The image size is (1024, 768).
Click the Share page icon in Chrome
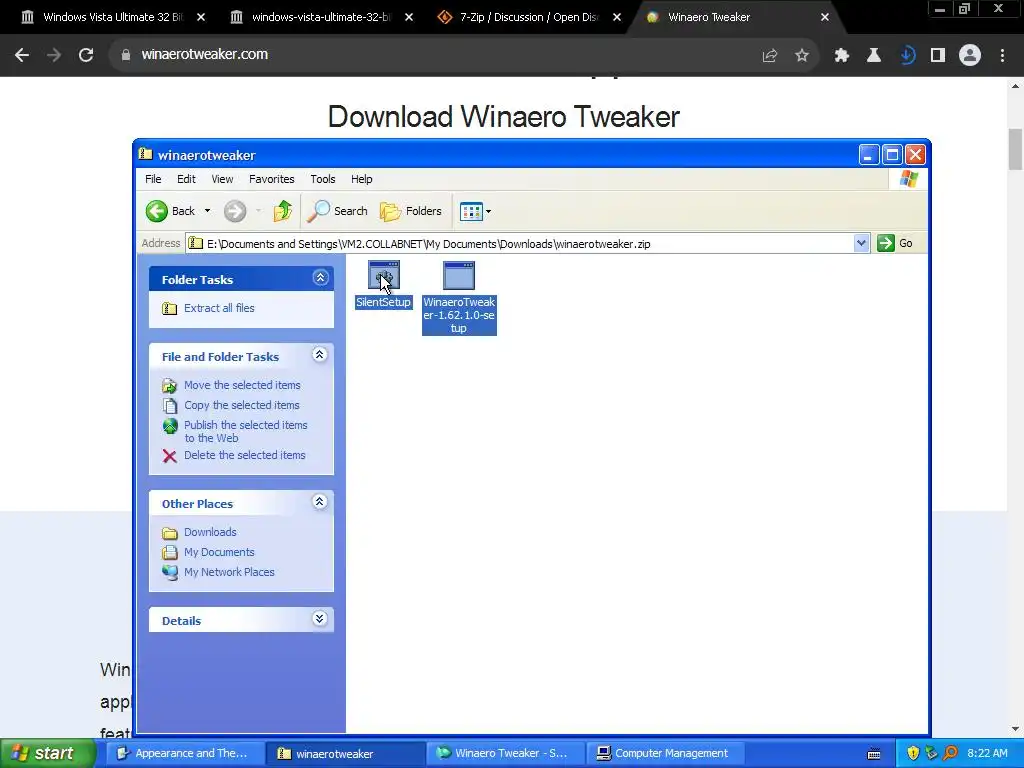click(x=769, y=56)
